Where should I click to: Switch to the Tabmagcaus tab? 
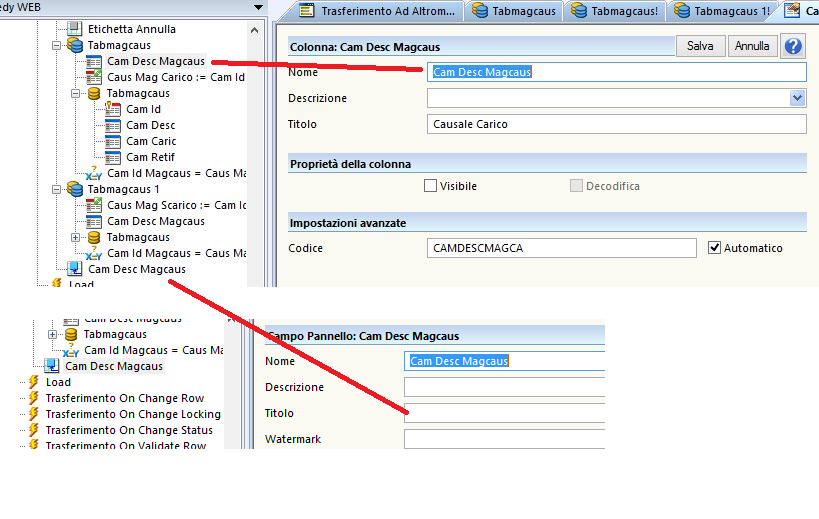pyautogui.click(x=514, y=11)
